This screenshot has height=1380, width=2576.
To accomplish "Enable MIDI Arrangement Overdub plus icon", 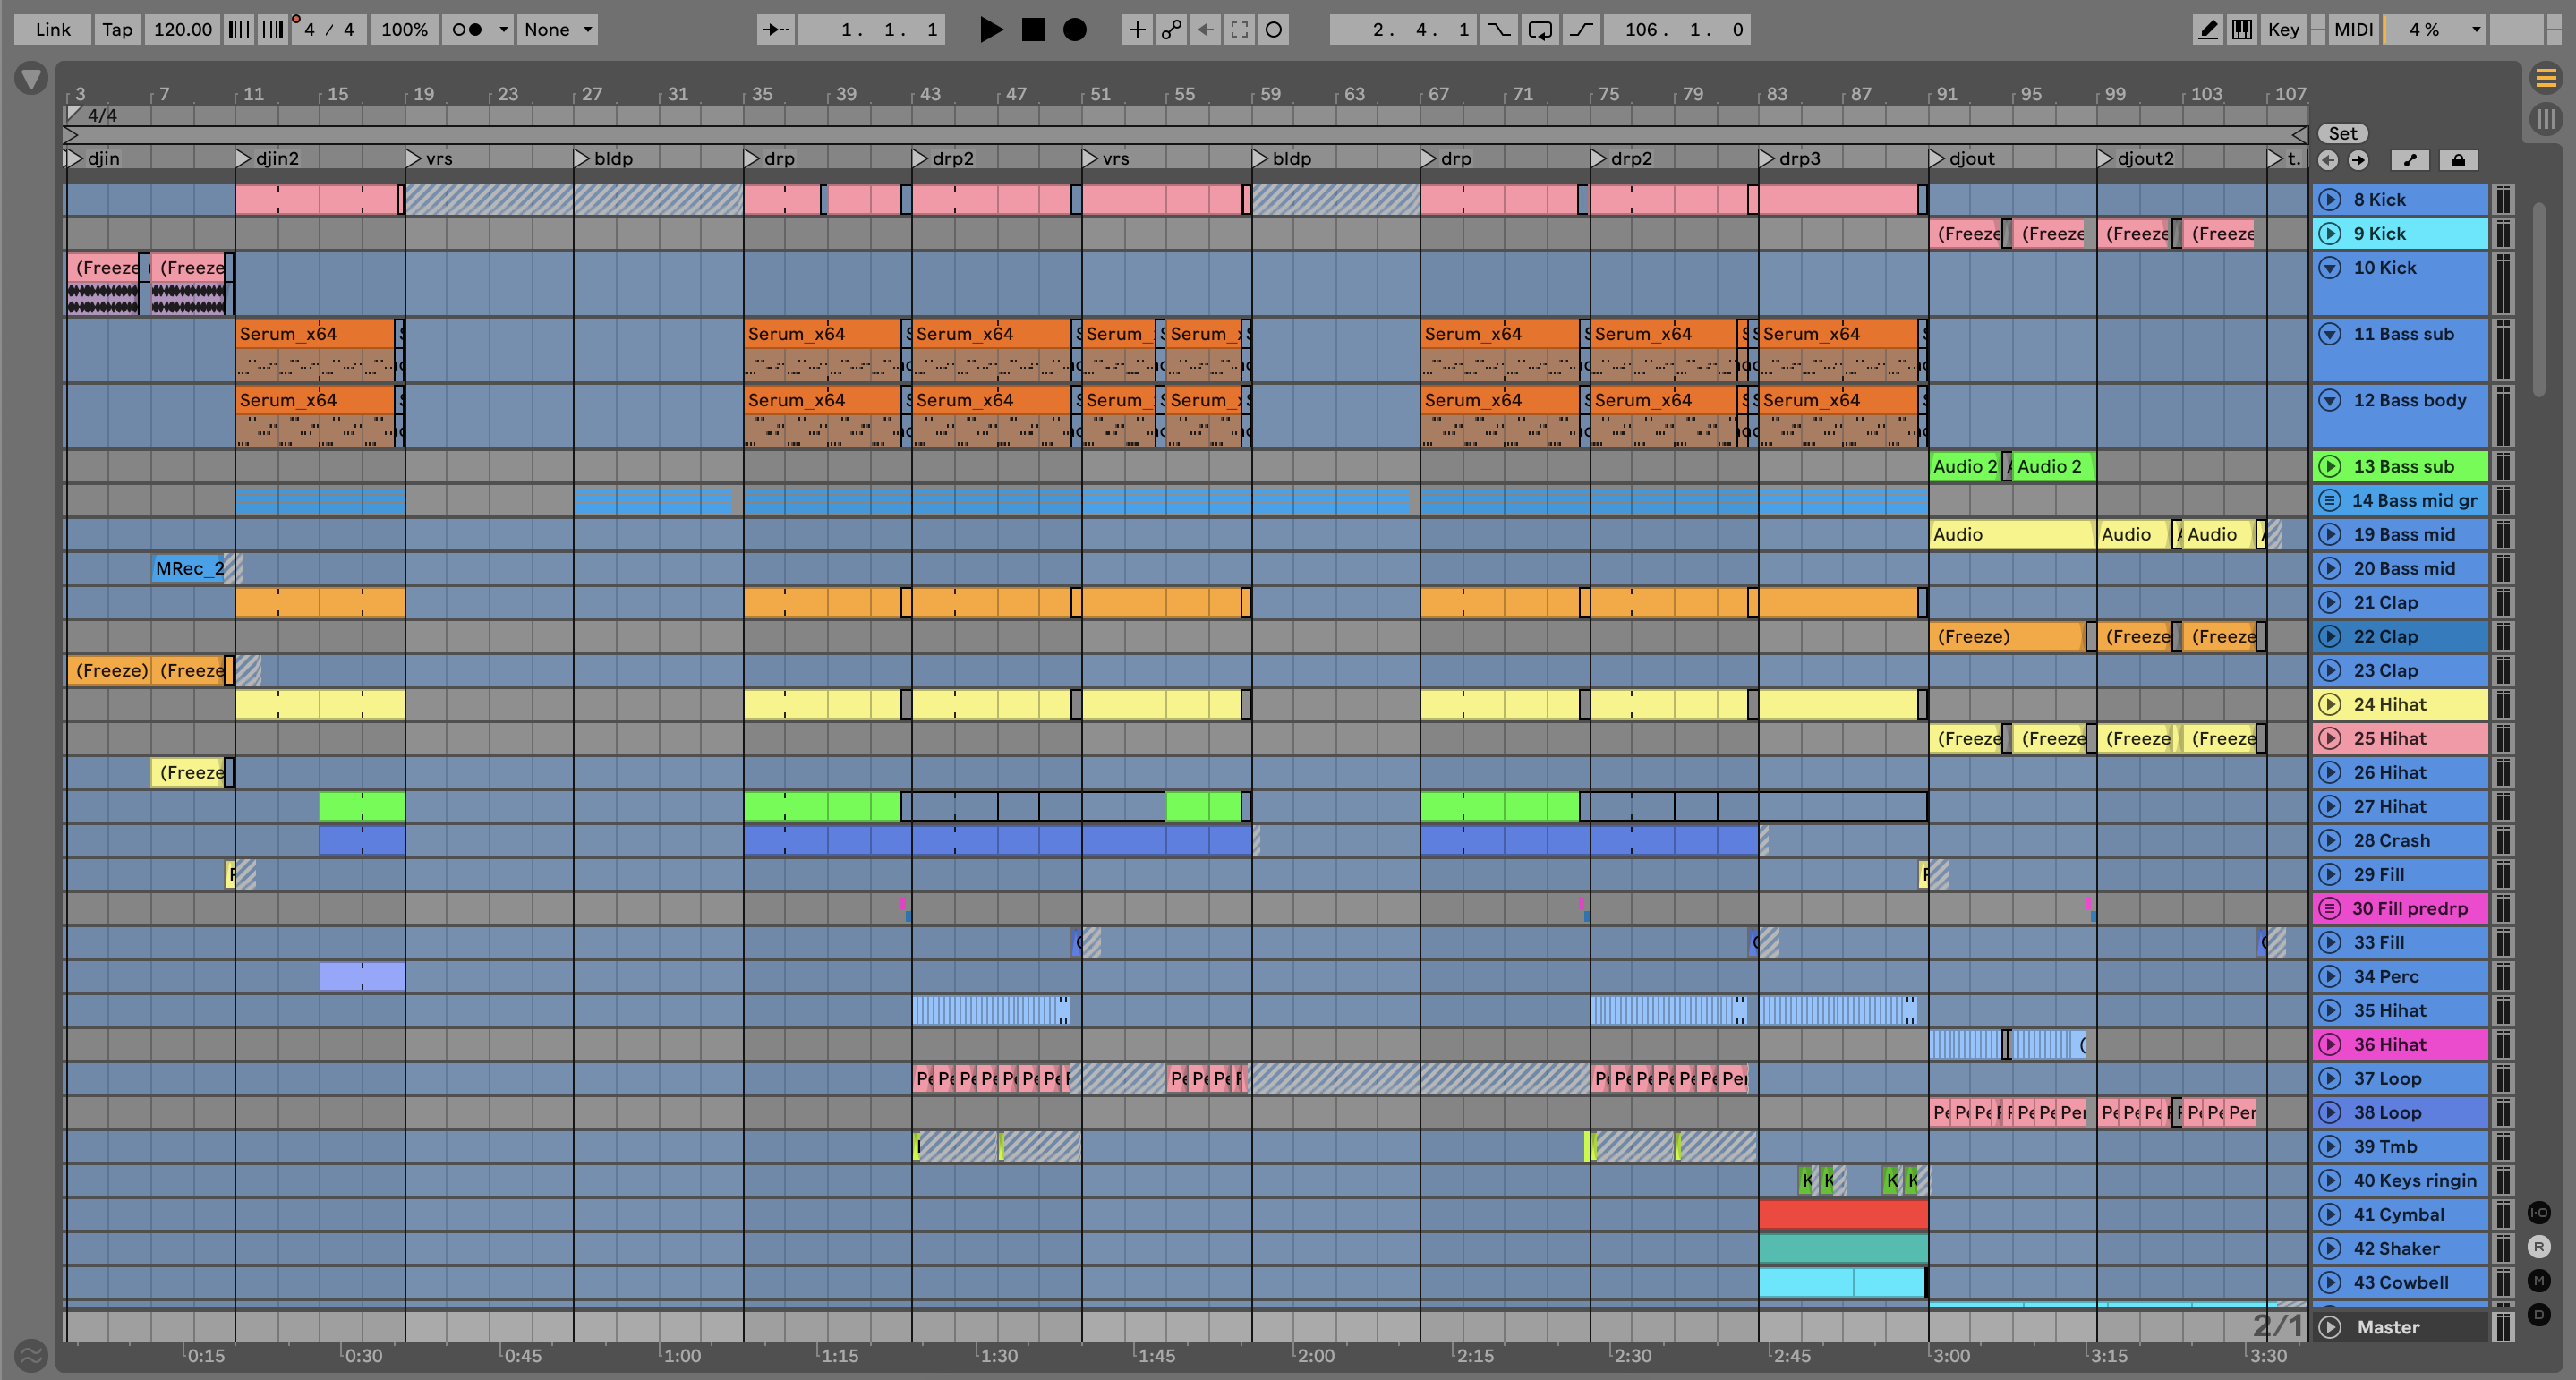I will (1137, 29).
